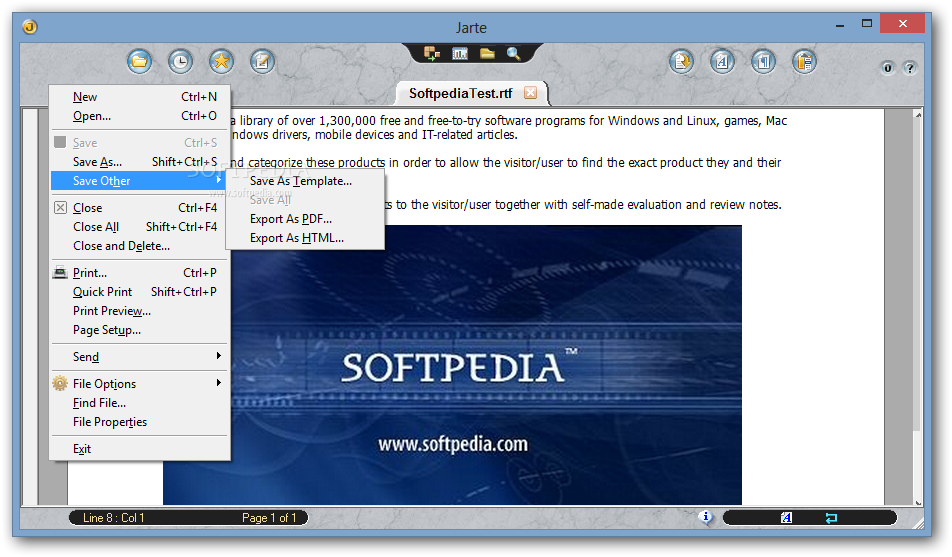The height and width of the screenshot is (557, 952).
Task: Close the SoftpediaTest.rtf tab with X
Action: 531,93
